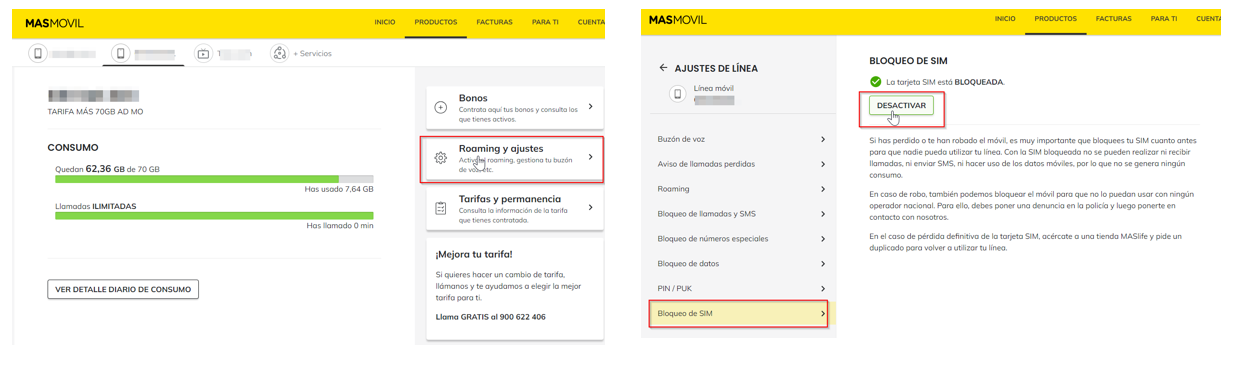Open the Facturas tab in left window
The height and width of the screenshot is (391, 1235).
(x=494, y=22)
